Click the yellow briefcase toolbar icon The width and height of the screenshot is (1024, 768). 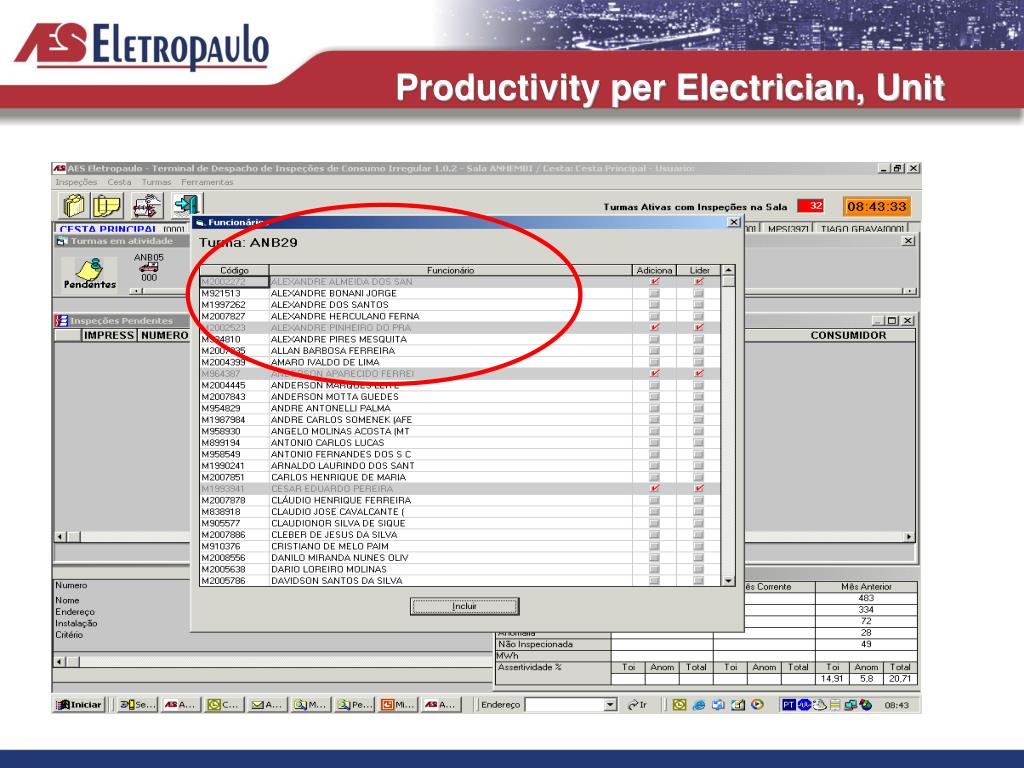tap(73, 206)
